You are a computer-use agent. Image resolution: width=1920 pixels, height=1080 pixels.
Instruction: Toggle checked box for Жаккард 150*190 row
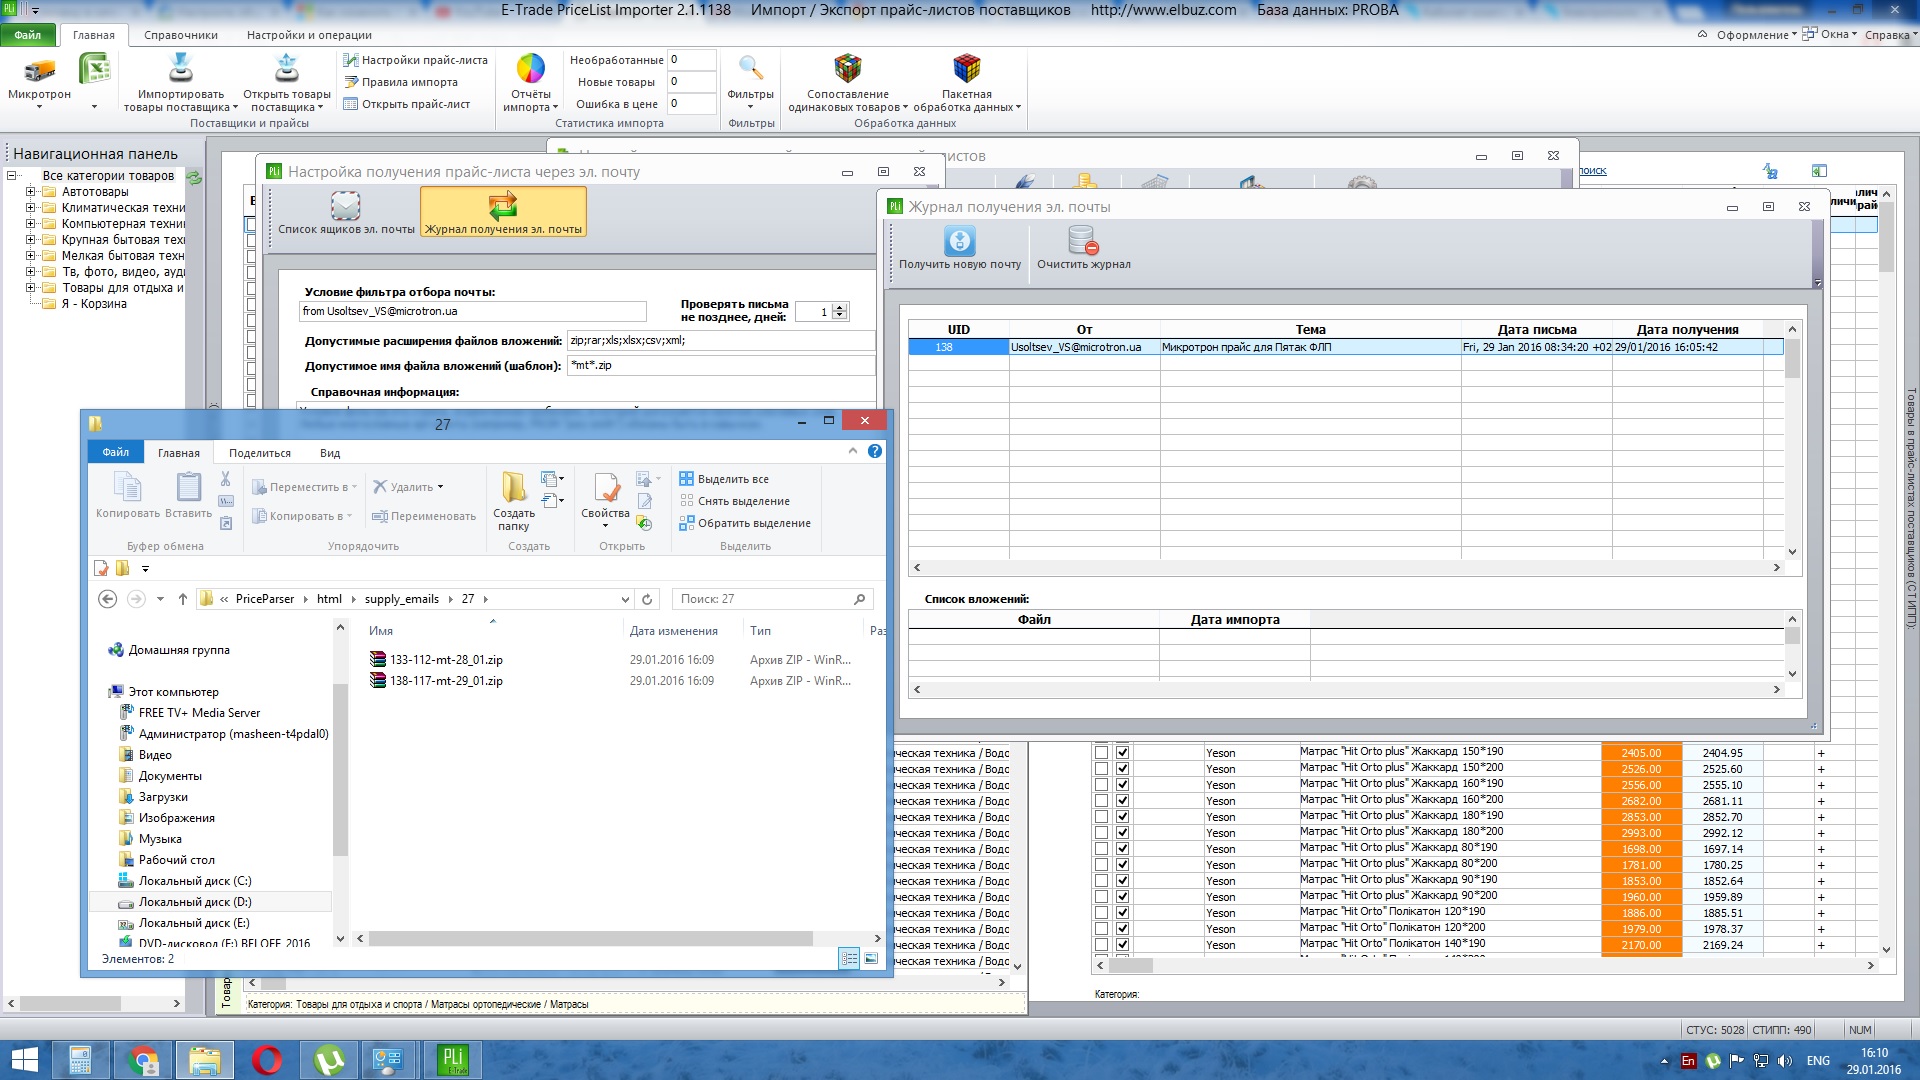click(1122, 753)
